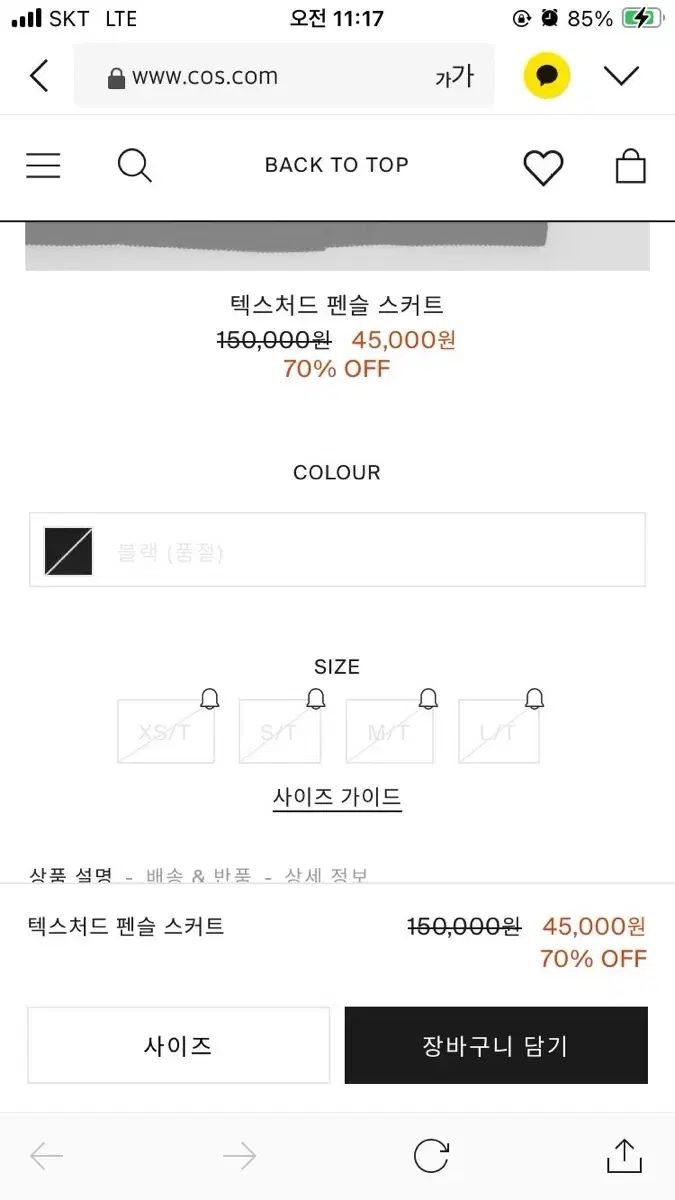
Task: Enable restock bell alert for XS/T
Action: point(210,699)
